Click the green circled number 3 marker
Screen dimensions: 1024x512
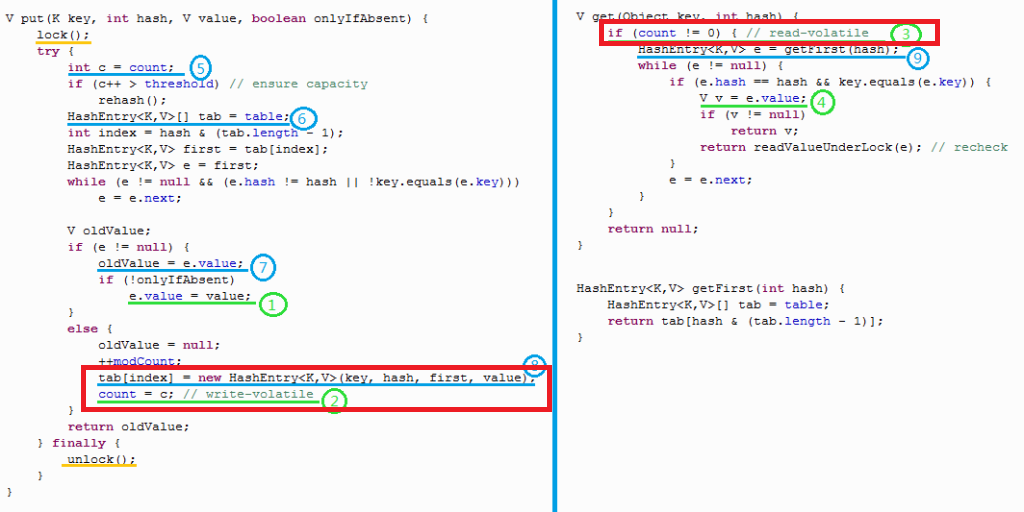point(905,35)
